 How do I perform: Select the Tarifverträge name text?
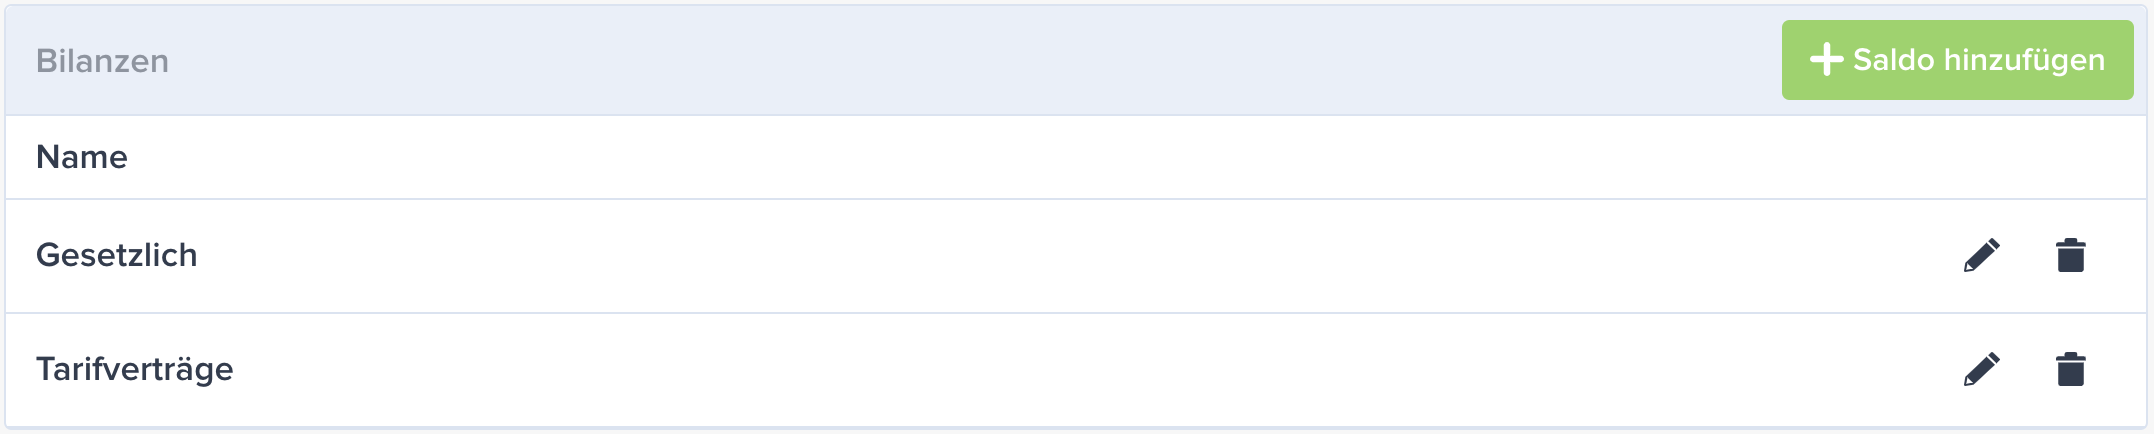click(x=135, y=369)
